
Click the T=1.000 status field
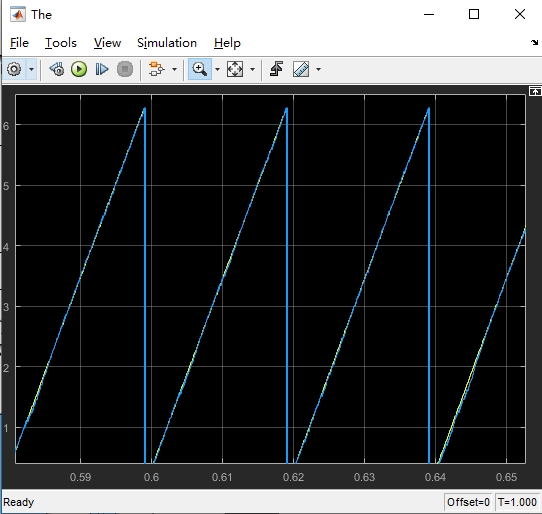tap(517, 502)
